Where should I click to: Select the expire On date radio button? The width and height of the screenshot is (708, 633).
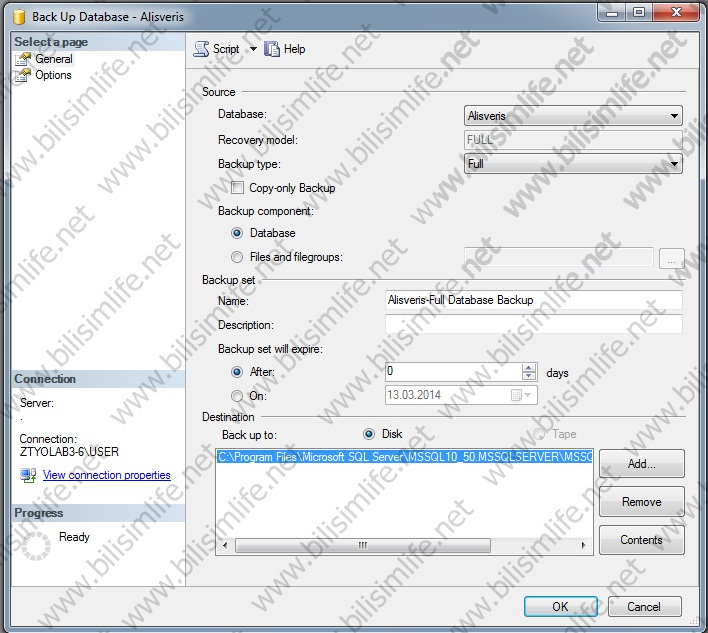point(237,396)
